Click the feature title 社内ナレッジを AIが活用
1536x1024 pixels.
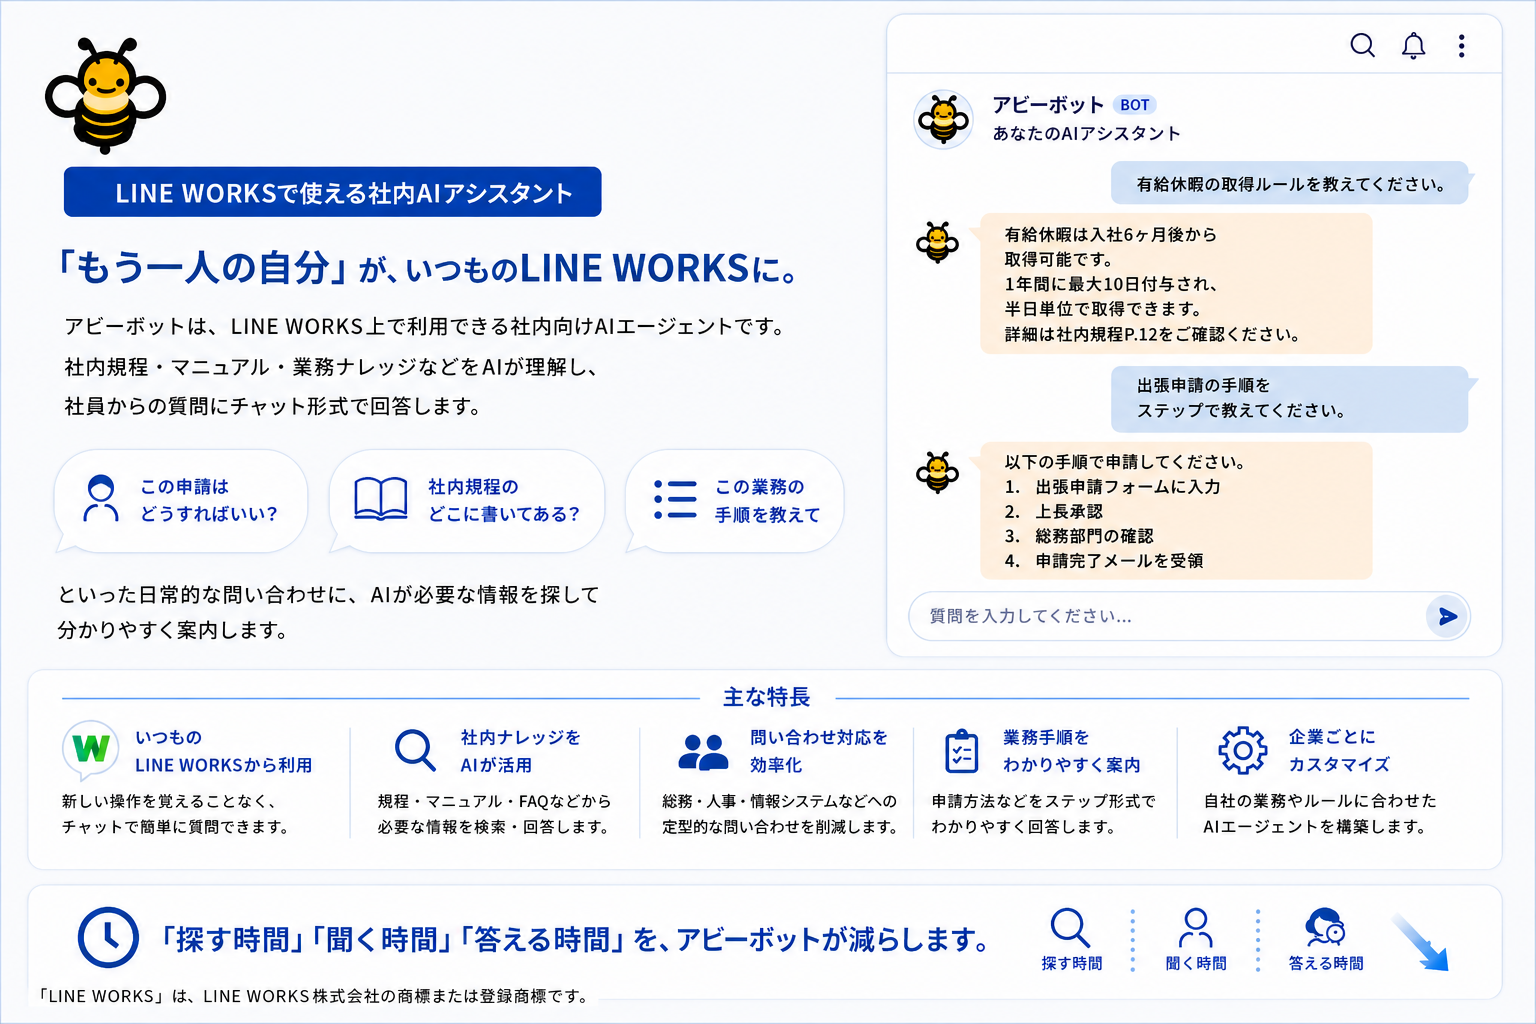click(x=520, y=751)
